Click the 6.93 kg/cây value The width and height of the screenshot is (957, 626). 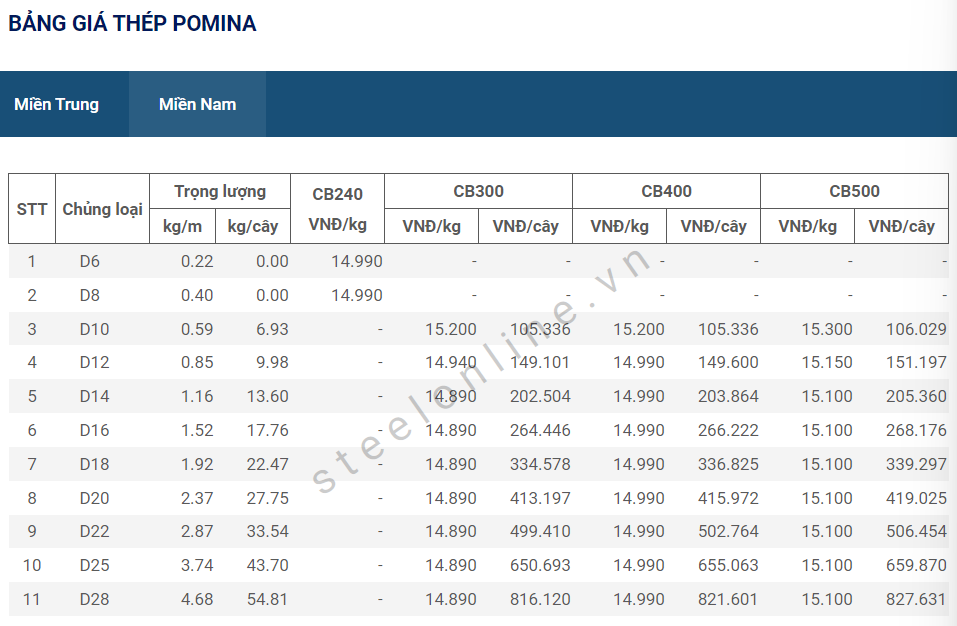tap(272, 329)
